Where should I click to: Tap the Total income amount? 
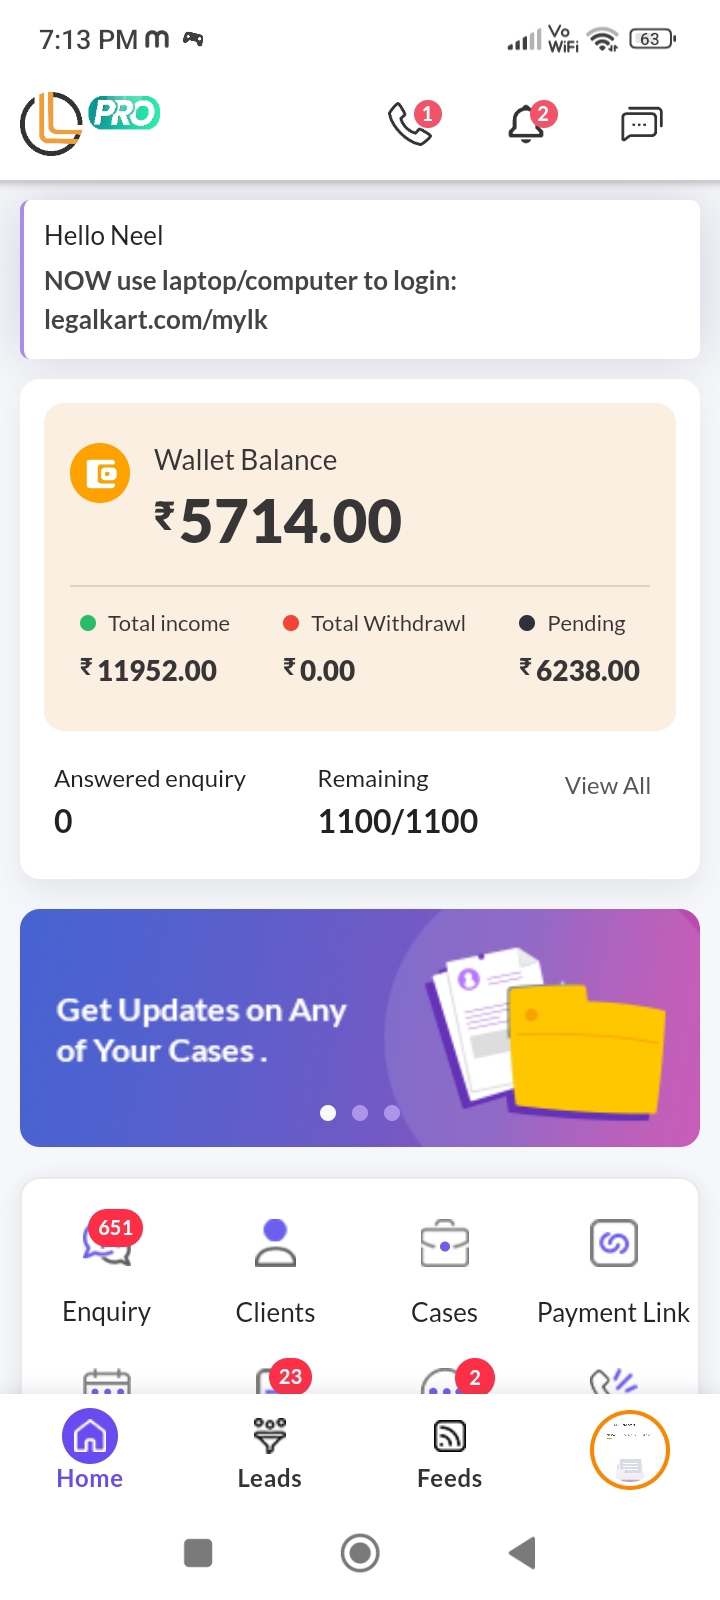[x=157, y=670]
